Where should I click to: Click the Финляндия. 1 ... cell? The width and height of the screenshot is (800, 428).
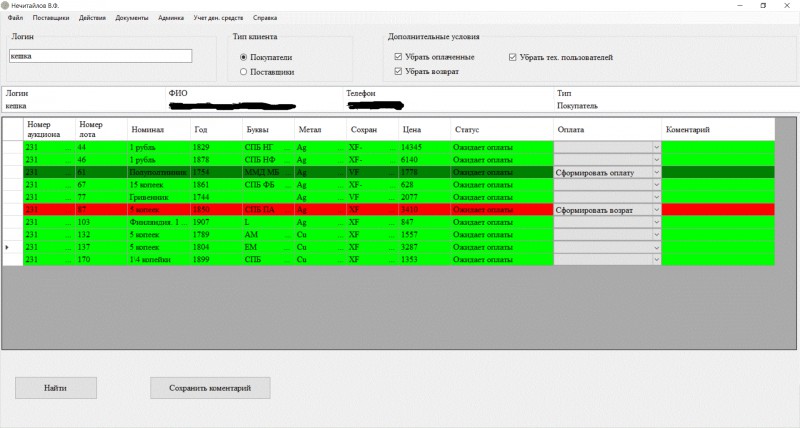coord(159,222)
